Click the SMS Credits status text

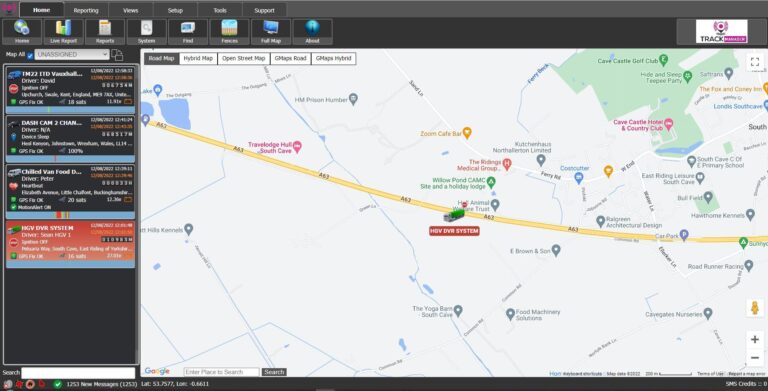point(746,384)
